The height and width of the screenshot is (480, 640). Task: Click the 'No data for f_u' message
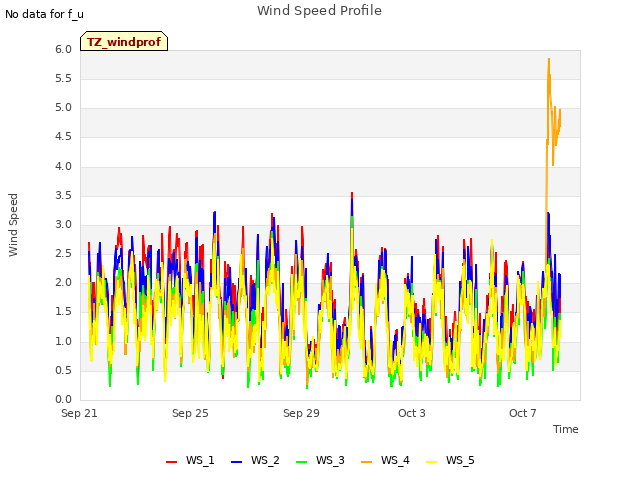(x=44, y=14)
